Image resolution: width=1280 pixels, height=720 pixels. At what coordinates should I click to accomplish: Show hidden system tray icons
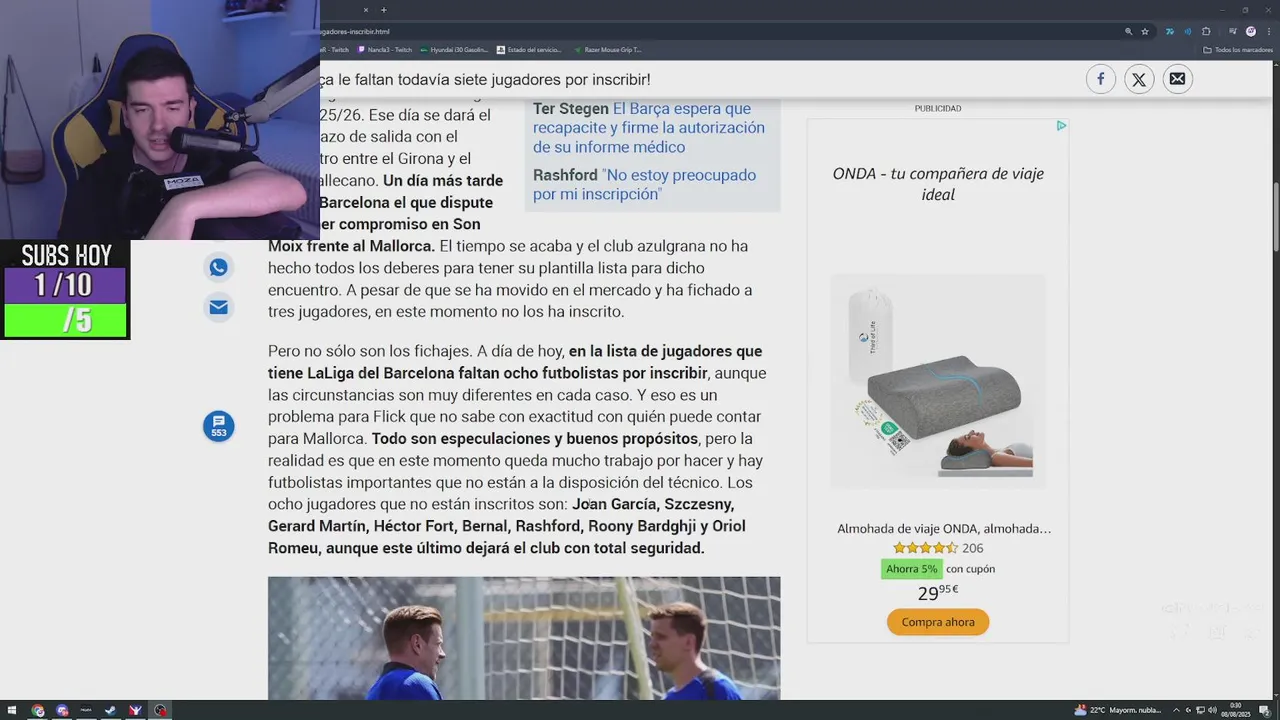click(1176, 711)
